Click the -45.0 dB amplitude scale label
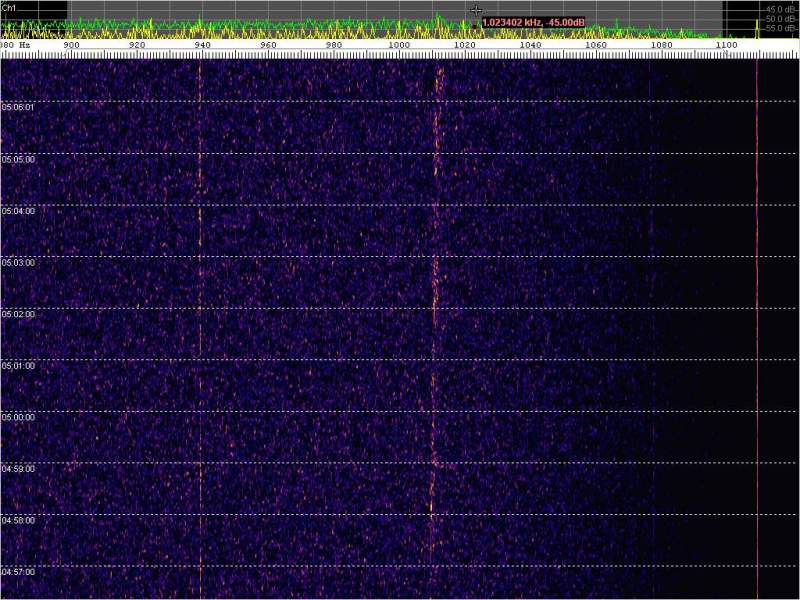Image resolution: width=800 pixels, height=600 pixels. 780,9
